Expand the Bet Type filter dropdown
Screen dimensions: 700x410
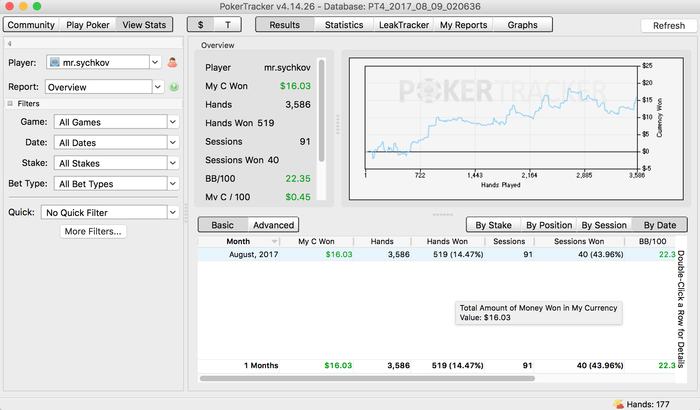click(x=173, y=184)
